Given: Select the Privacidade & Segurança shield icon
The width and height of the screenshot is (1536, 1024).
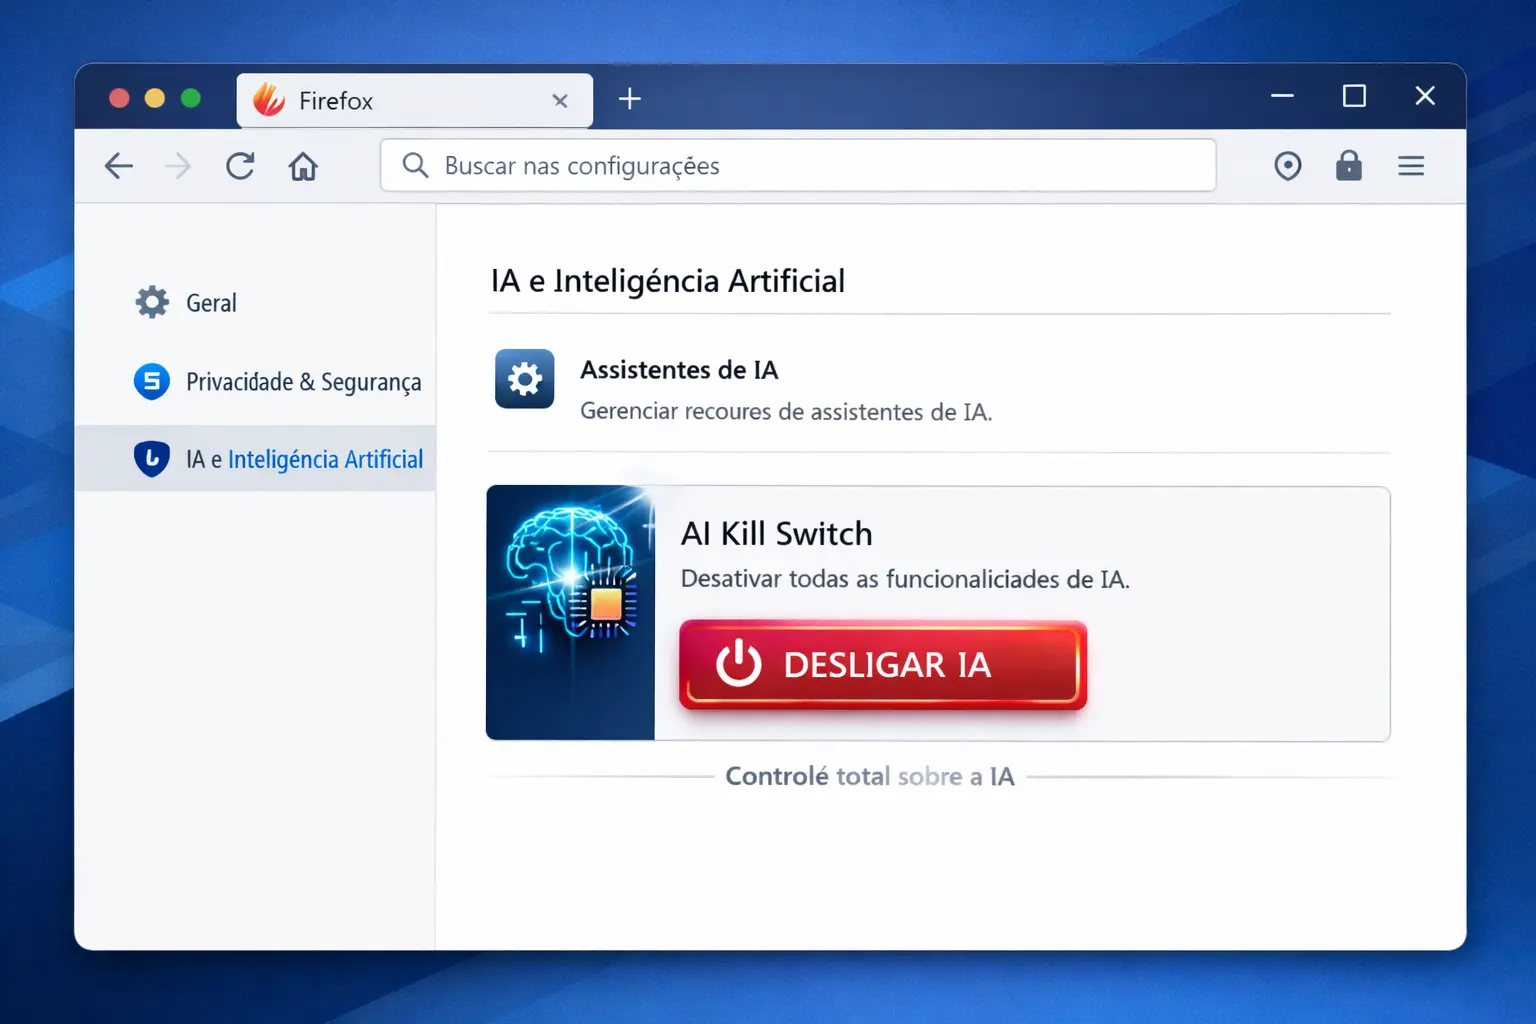Looking at the screenshot, I should point(151,381).
